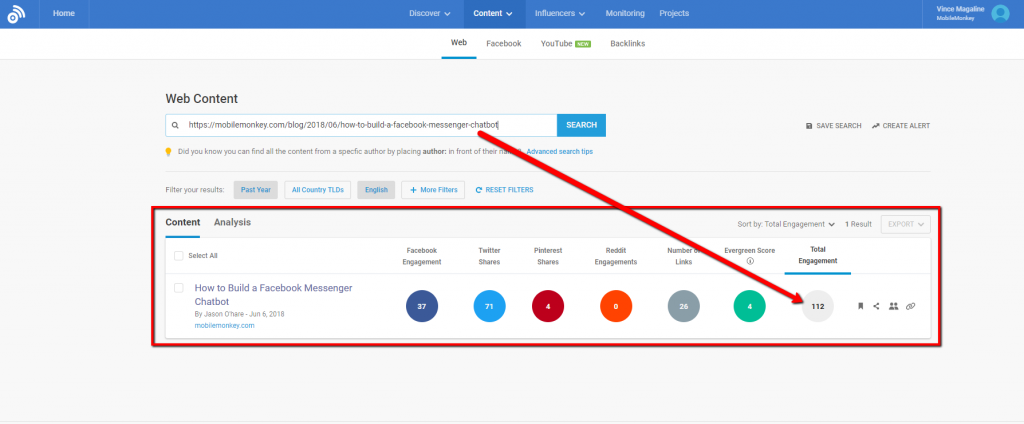Viewport: 1024px width, 424px height.
Task: Switch to the Facebook tab
Action: [x=504, y=44]
